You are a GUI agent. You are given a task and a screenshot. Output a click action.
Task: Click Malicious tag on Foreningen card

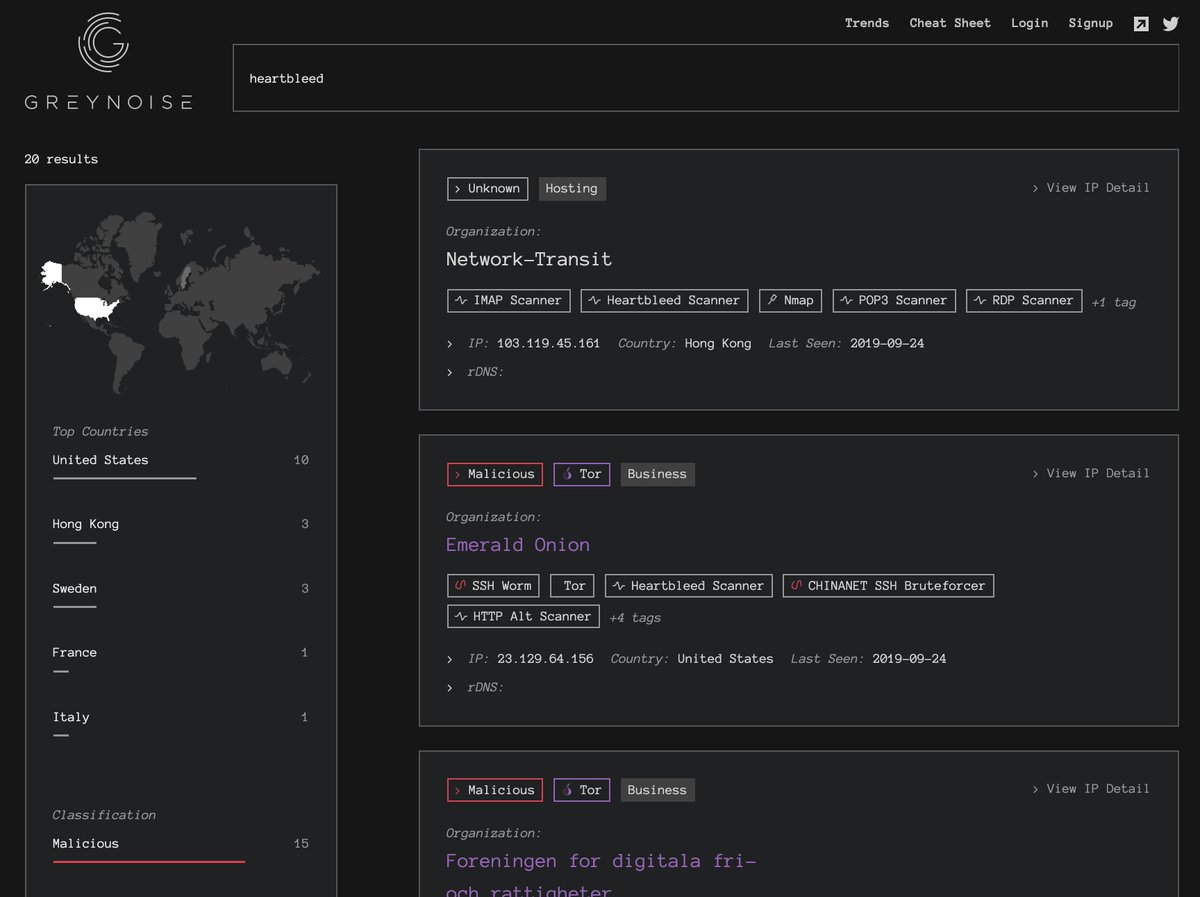point(495,790)
